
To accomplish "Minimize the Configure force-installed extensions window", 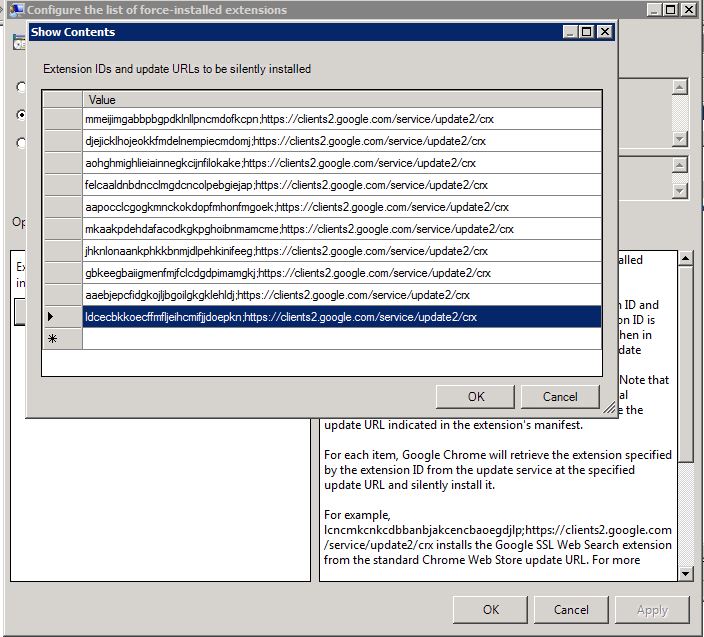I will tap(655, 9).
